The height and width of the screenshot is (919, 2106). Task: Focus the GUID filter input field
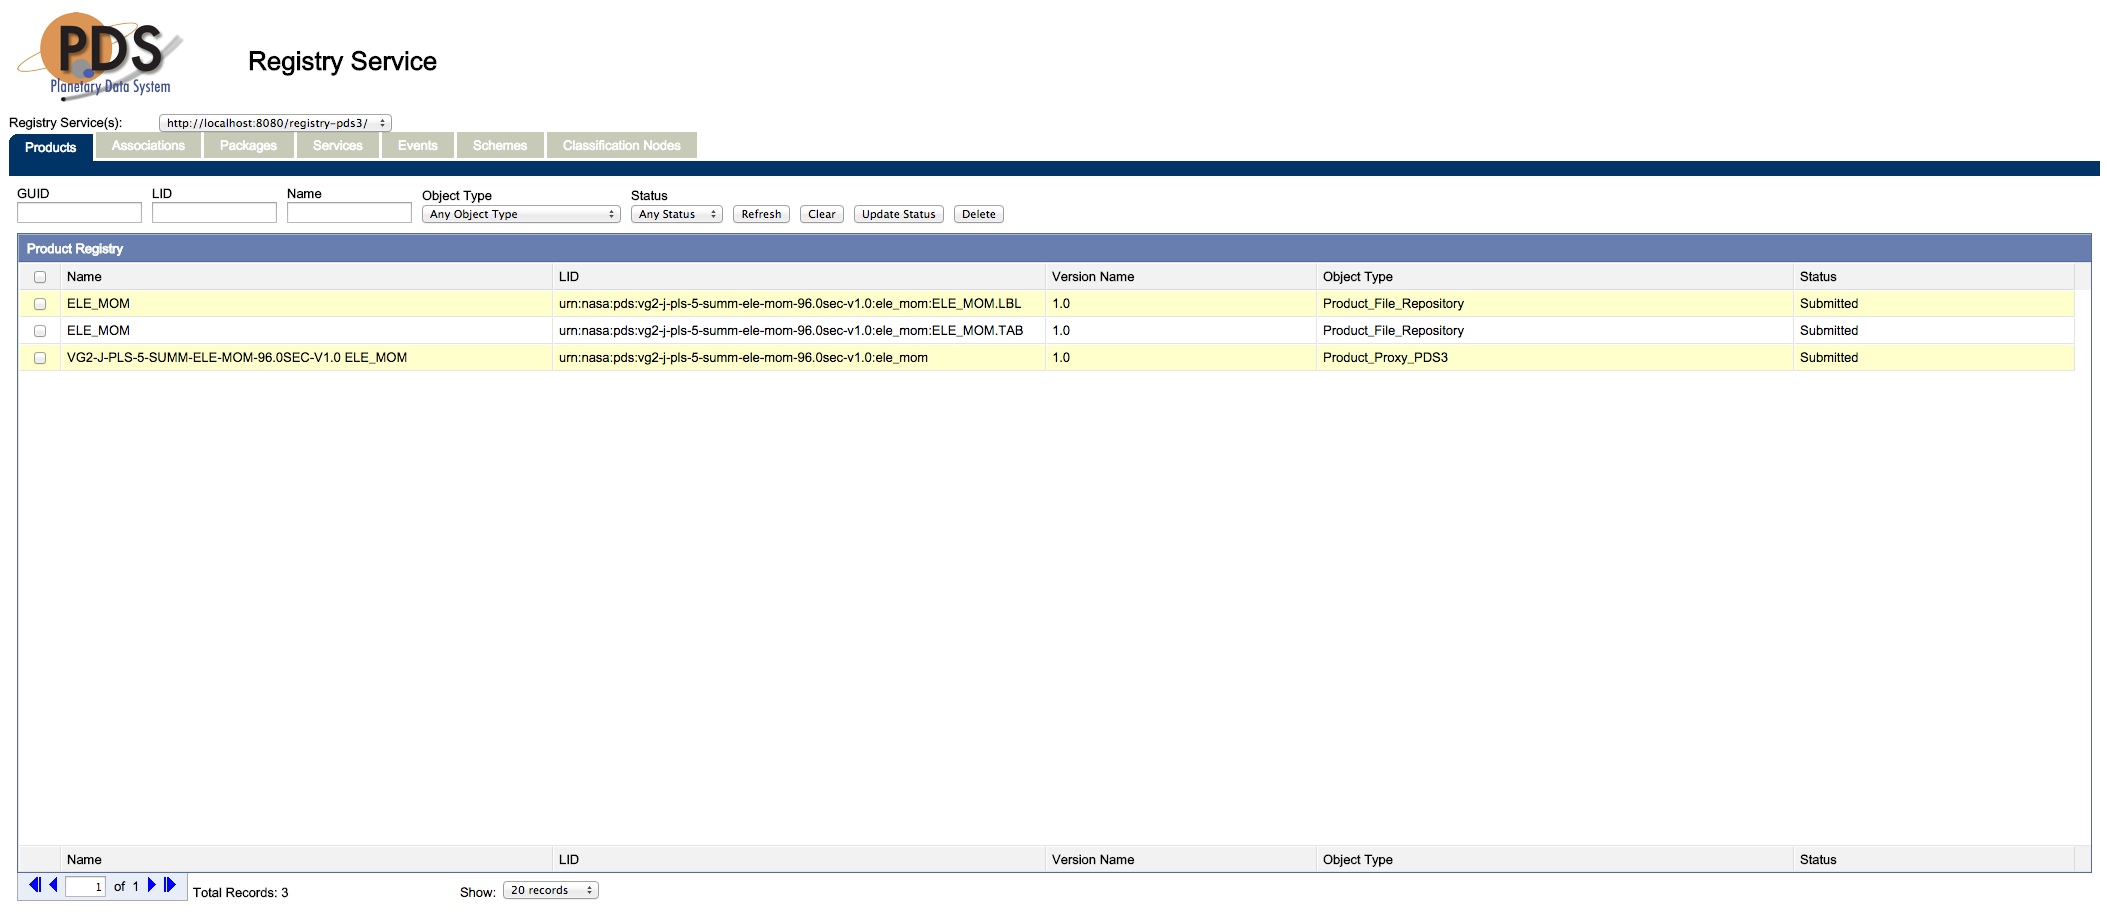click(79, 212)
